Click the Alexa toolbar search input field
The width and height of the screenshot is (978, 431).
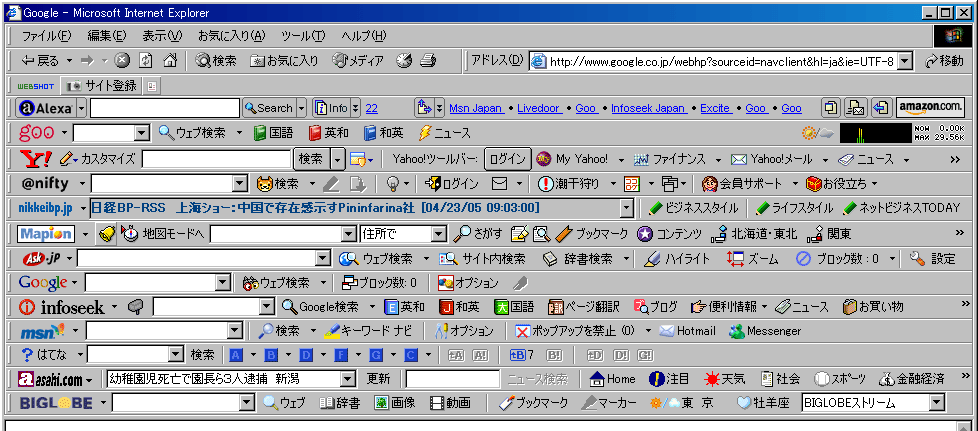point(164,108)
